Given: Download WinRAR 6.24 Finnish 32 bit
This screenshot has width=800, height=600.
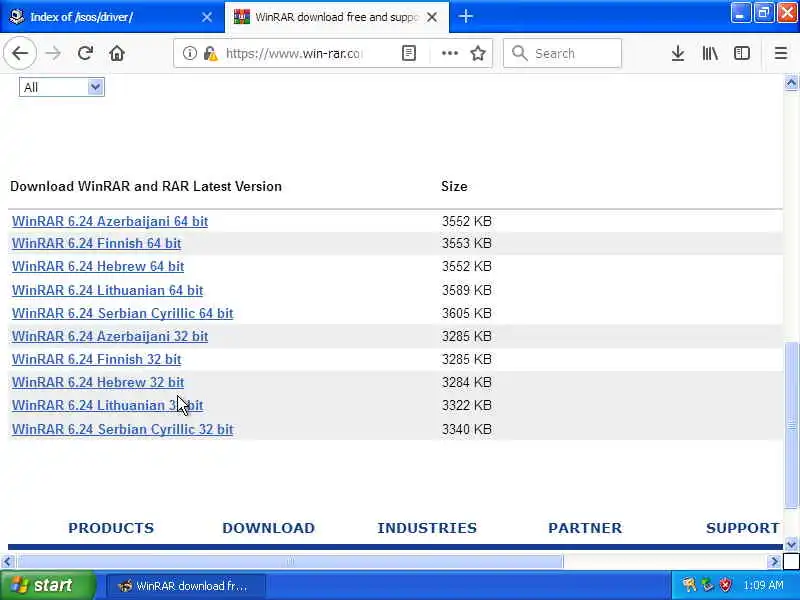Looking at the screenshot, I should tap(96, 359).
